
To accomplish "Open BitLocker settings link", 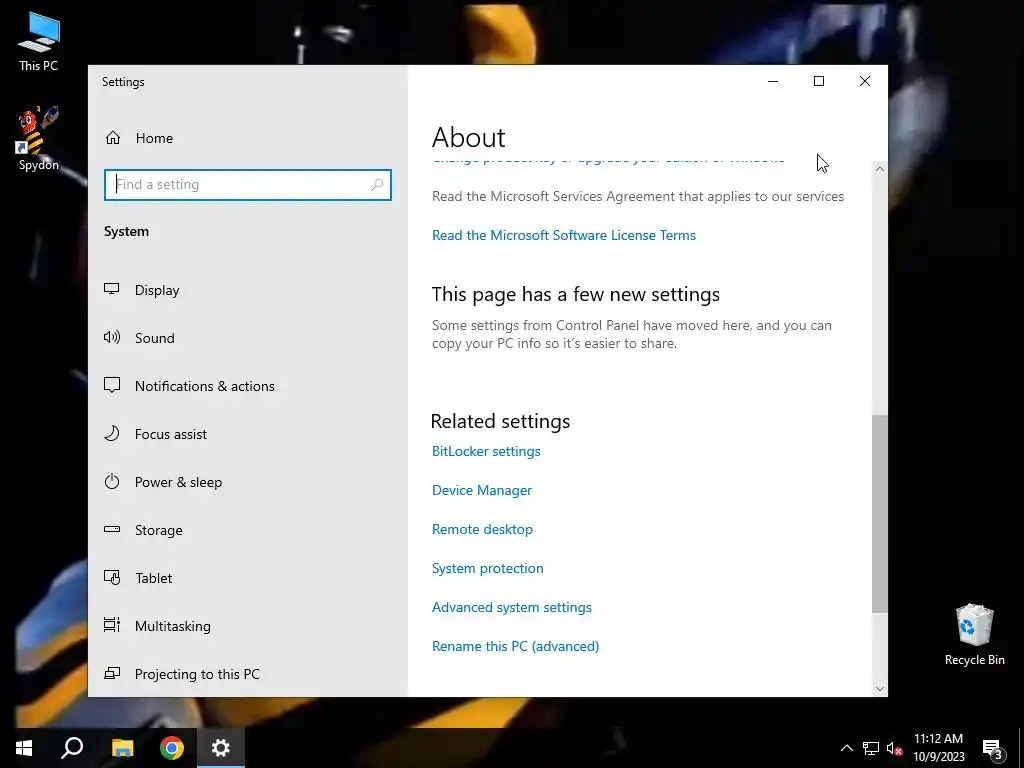I will pos(486,451).
